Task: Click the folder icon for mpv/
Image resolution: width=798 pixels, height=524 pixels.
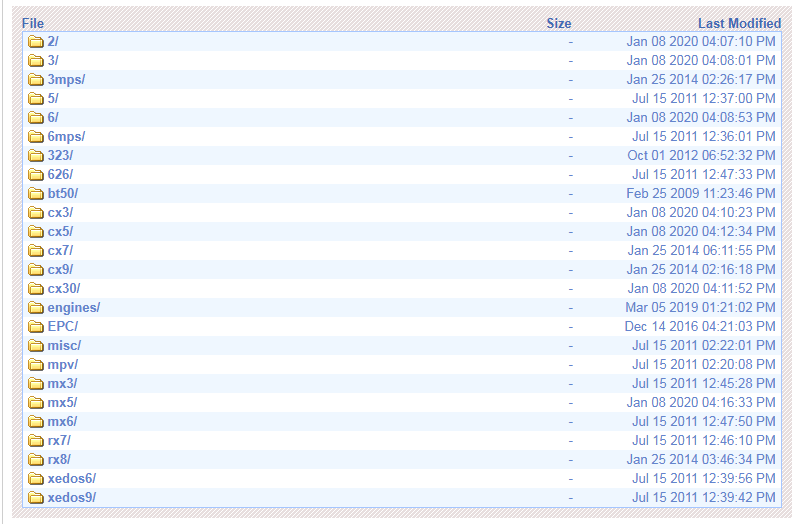Action: pos(36,365)
